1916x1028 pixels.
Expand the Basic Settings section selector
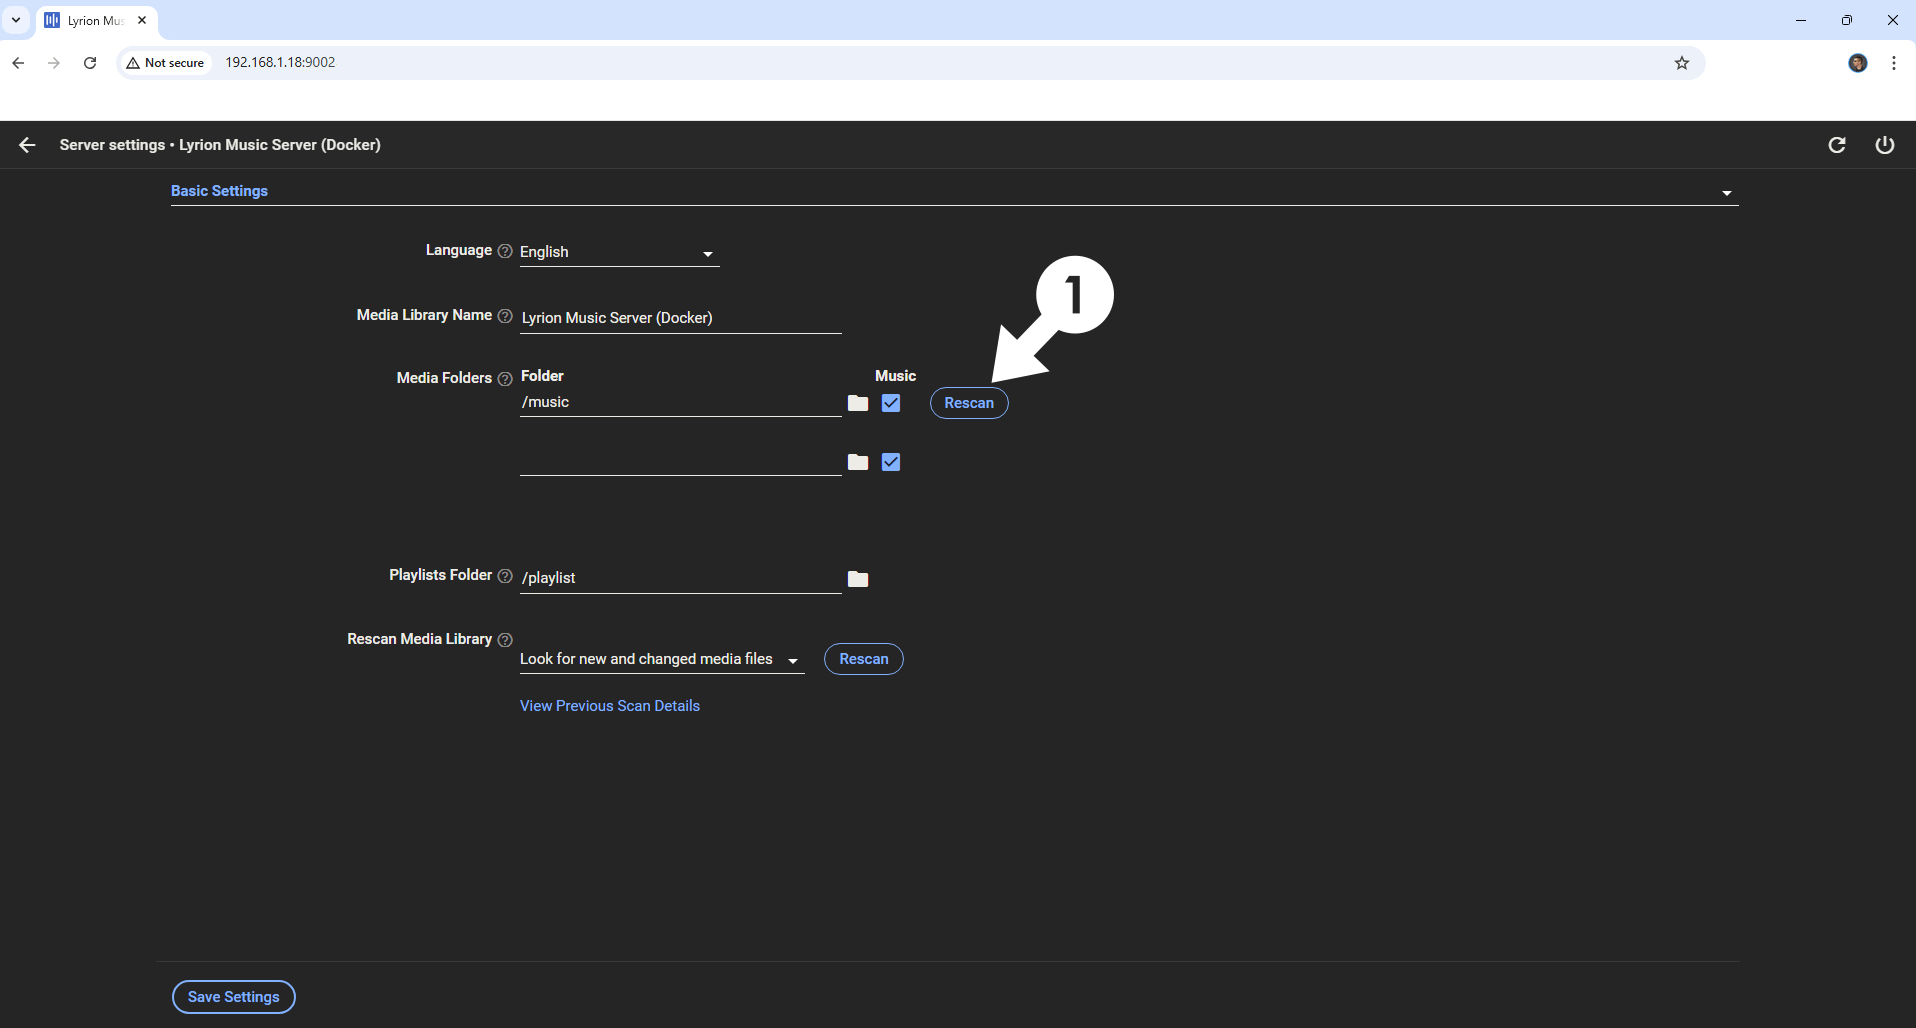pos(1726,193)
